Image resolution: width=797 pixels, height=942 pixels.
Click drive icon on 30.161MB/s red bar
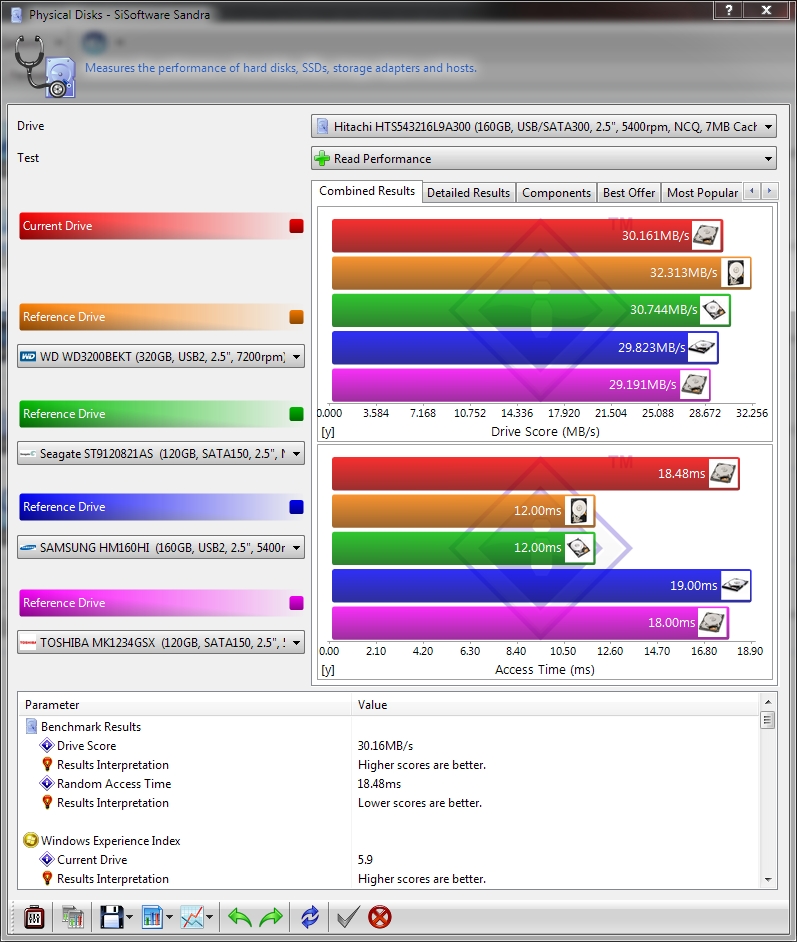click(706, 235)
